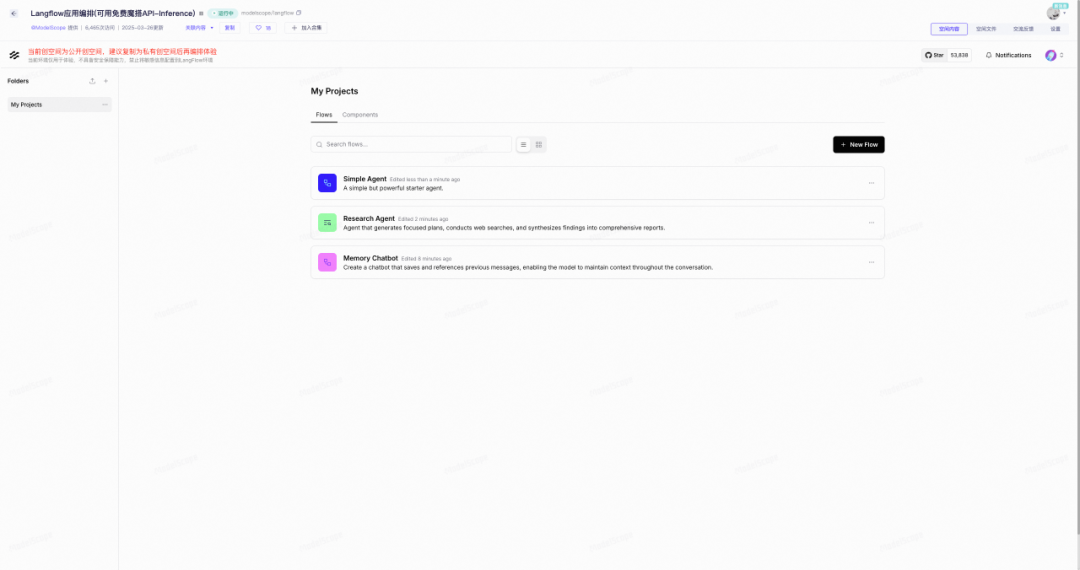Go back using the top-left arrow
Image resolution: width=1080 pixels, height=570 pixels.
pos(14,13)
